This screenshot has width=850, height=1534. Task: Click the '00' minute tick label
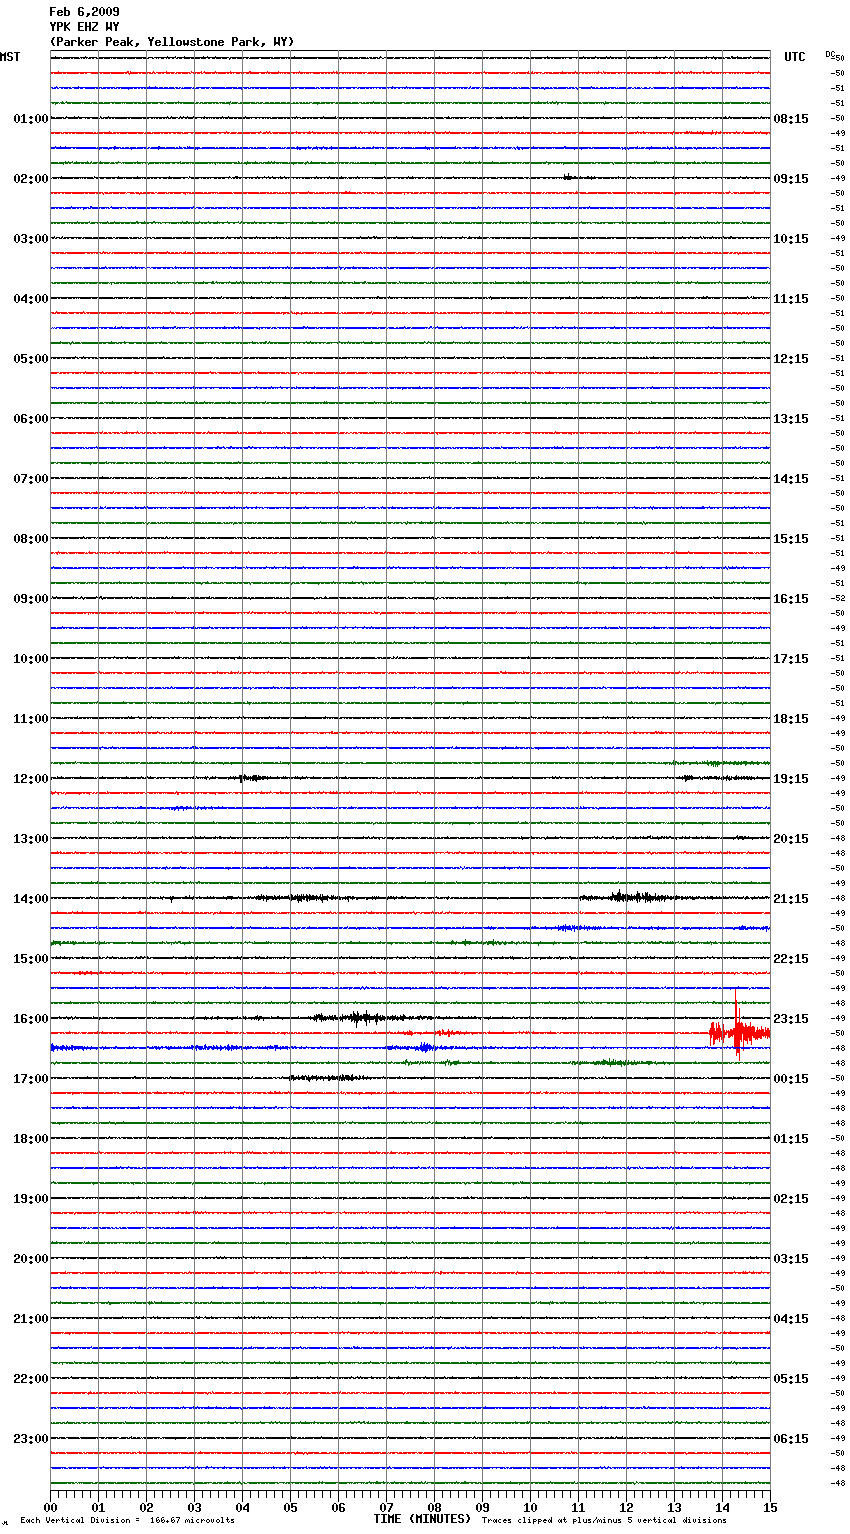tap(51, 1508)
